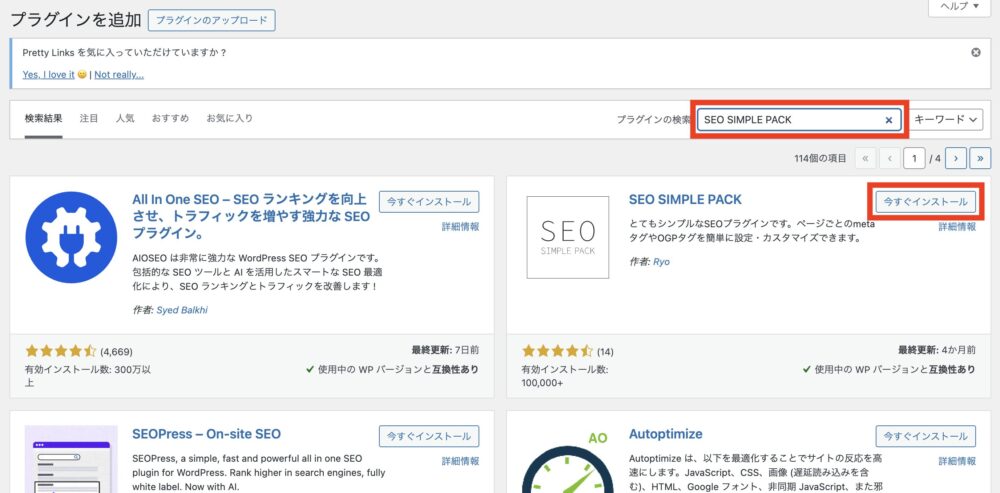The width and height of the screenshot is (1000, 493).
Task: Go to the next results page
Action: (x=956, y=158)
